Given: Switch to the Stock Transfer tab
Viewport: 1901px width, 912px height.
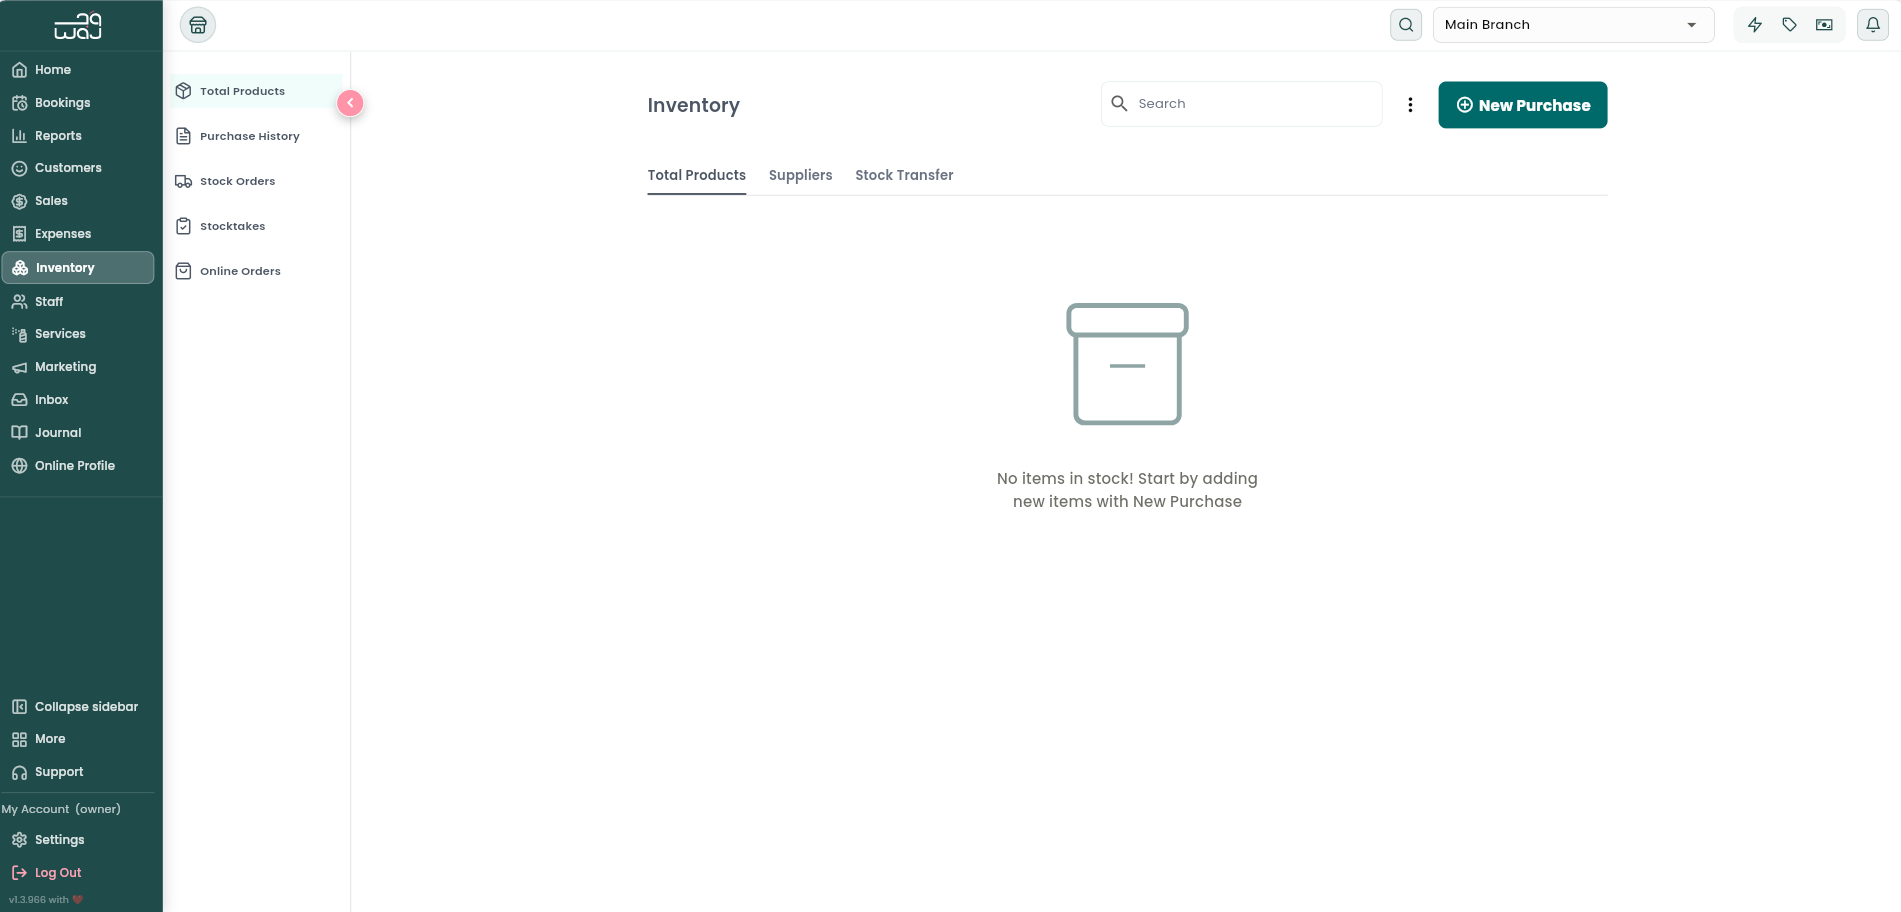Looking at the screenshot, I should [x=904, y=175].
